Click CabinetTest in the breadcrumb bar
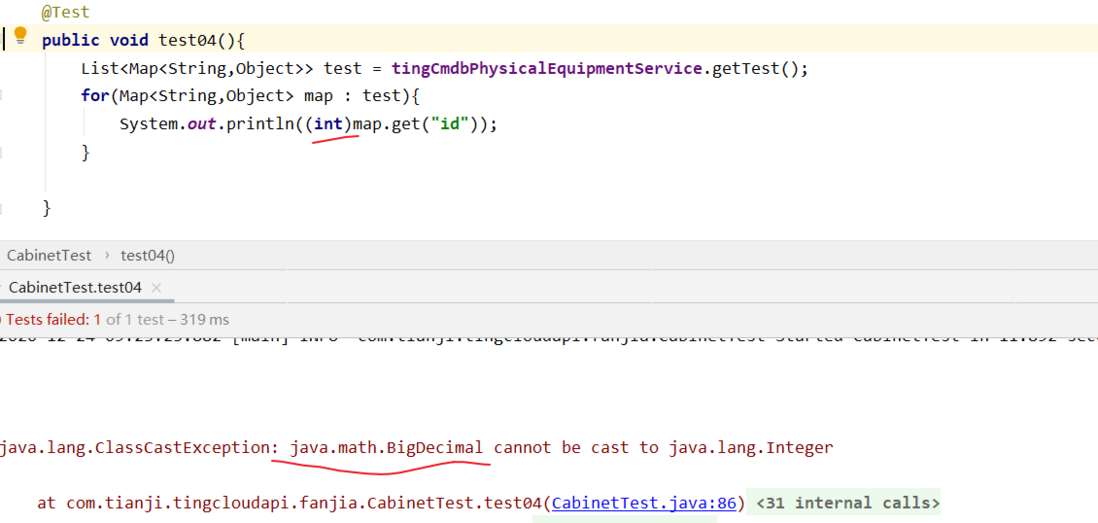 pyautogui.click(x=49, y=256)
